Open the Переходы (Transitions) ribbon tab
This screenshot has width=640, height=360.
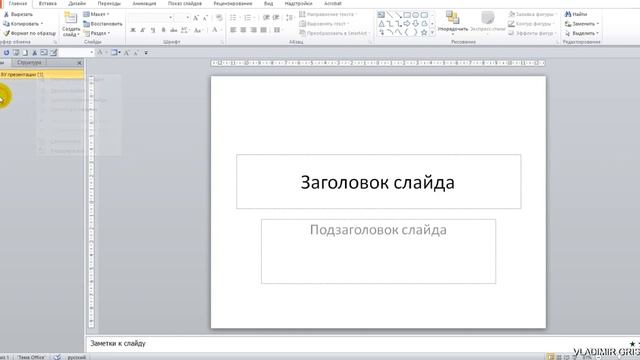point(109,4)
